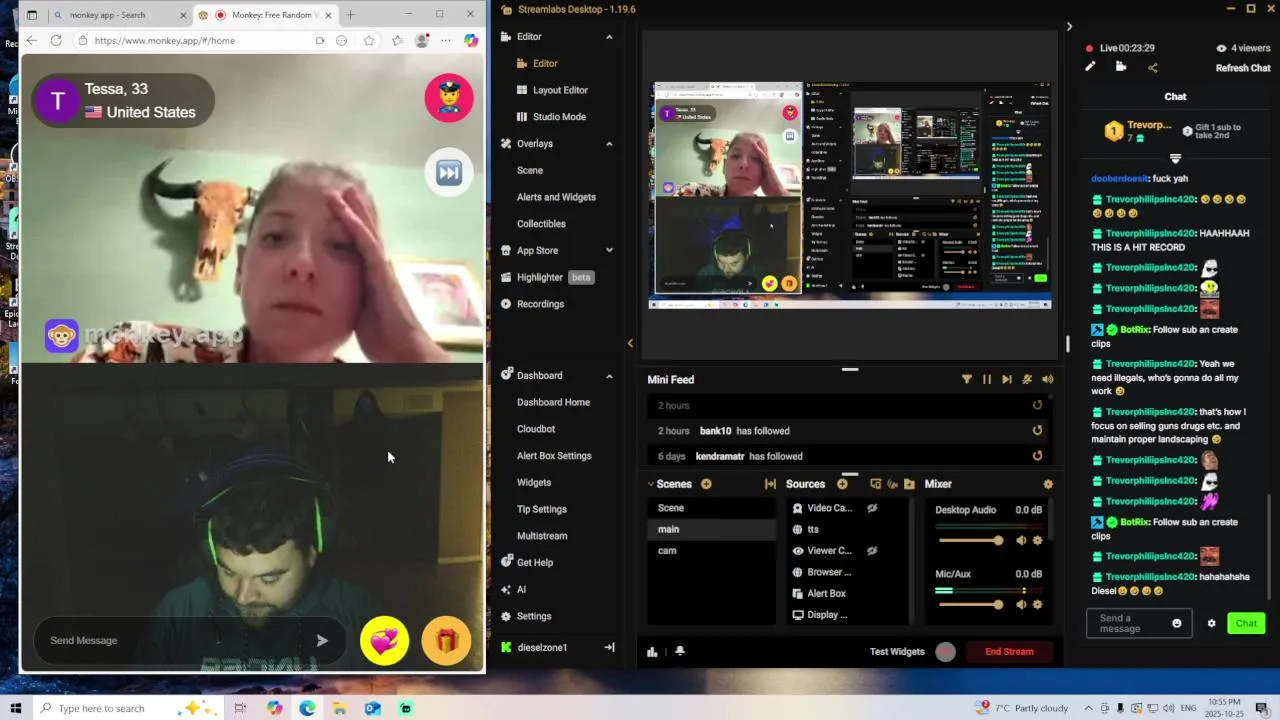
Task: Open Alerts and Widgets overlays
Action: coord(556,197)
